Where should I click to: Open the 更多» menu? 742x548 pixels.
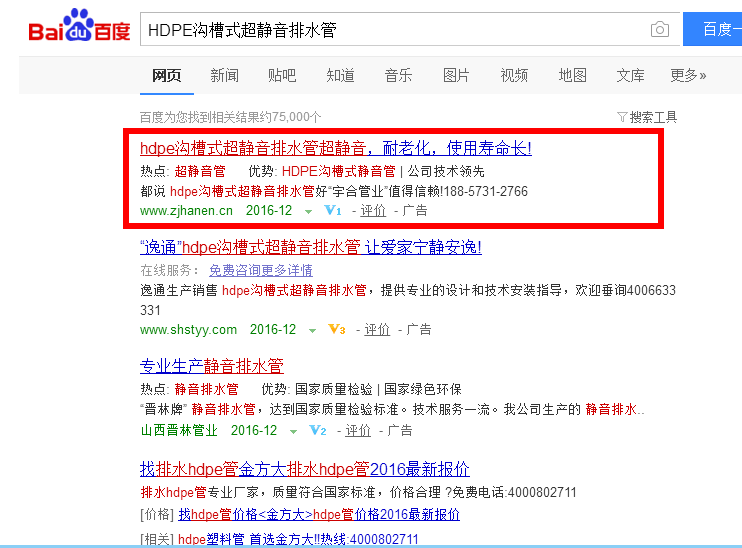688,75
